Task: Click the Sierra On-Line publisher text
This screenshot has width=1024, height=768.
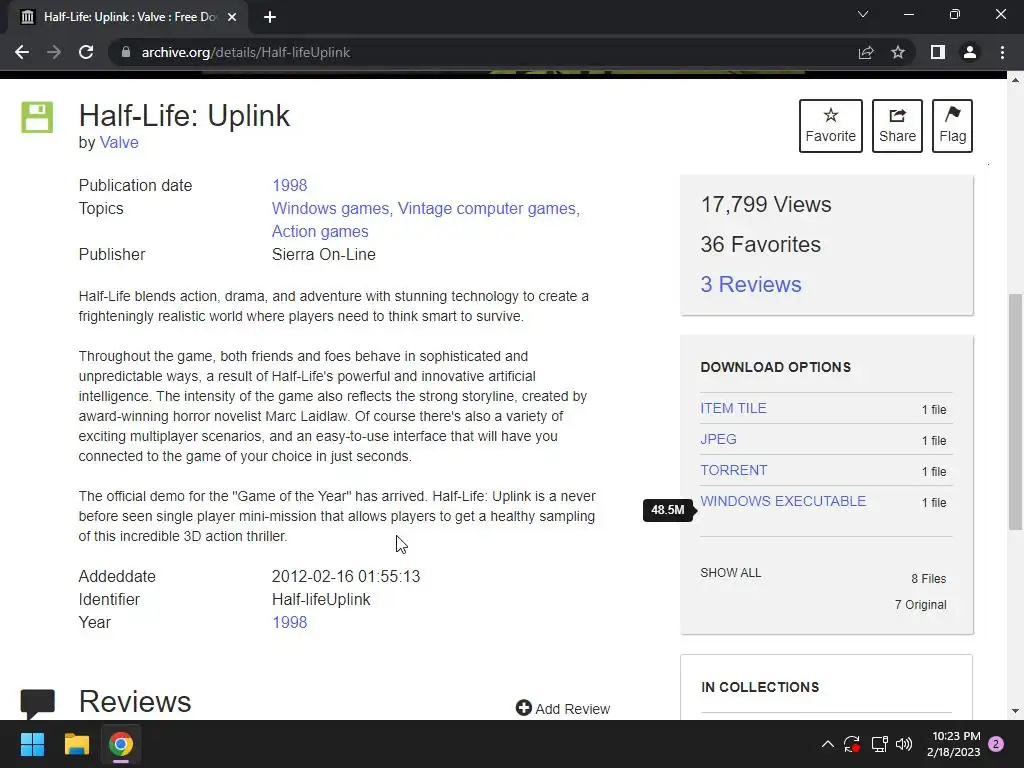Action: [x=323, y=255]
